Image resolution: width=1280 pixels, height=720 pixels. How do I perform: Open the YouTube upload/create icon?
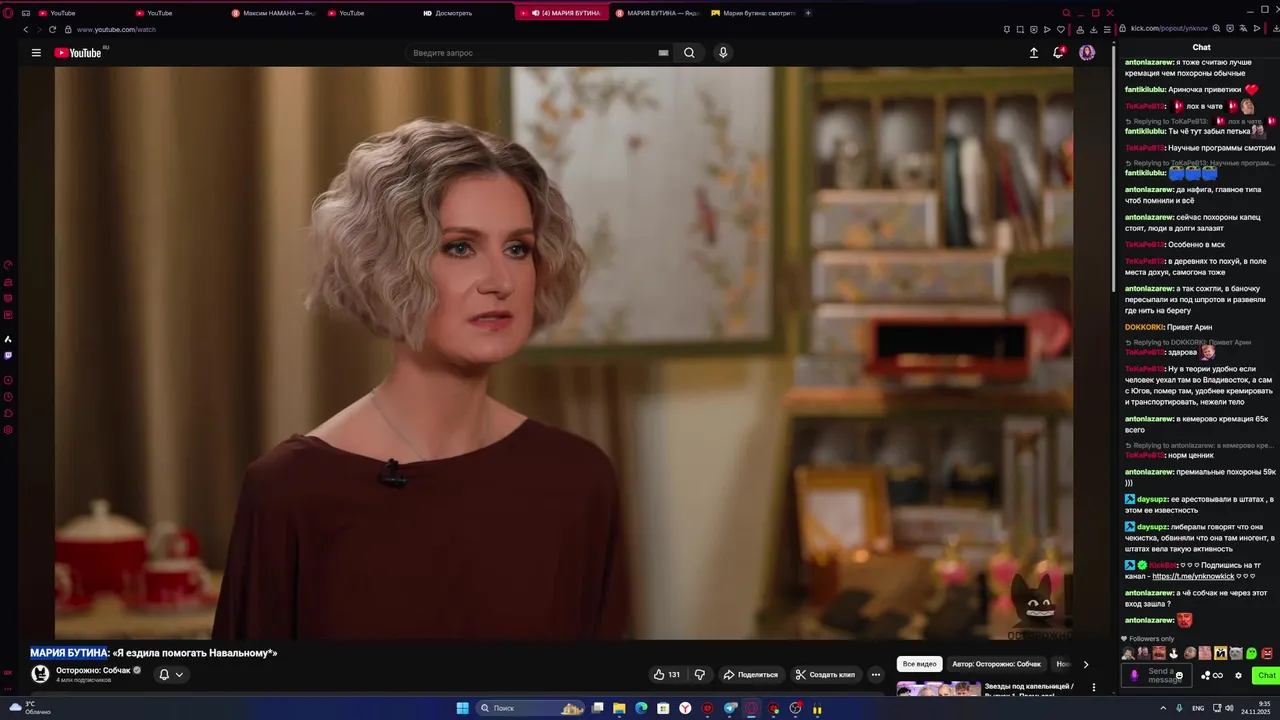click(1034, 53)
